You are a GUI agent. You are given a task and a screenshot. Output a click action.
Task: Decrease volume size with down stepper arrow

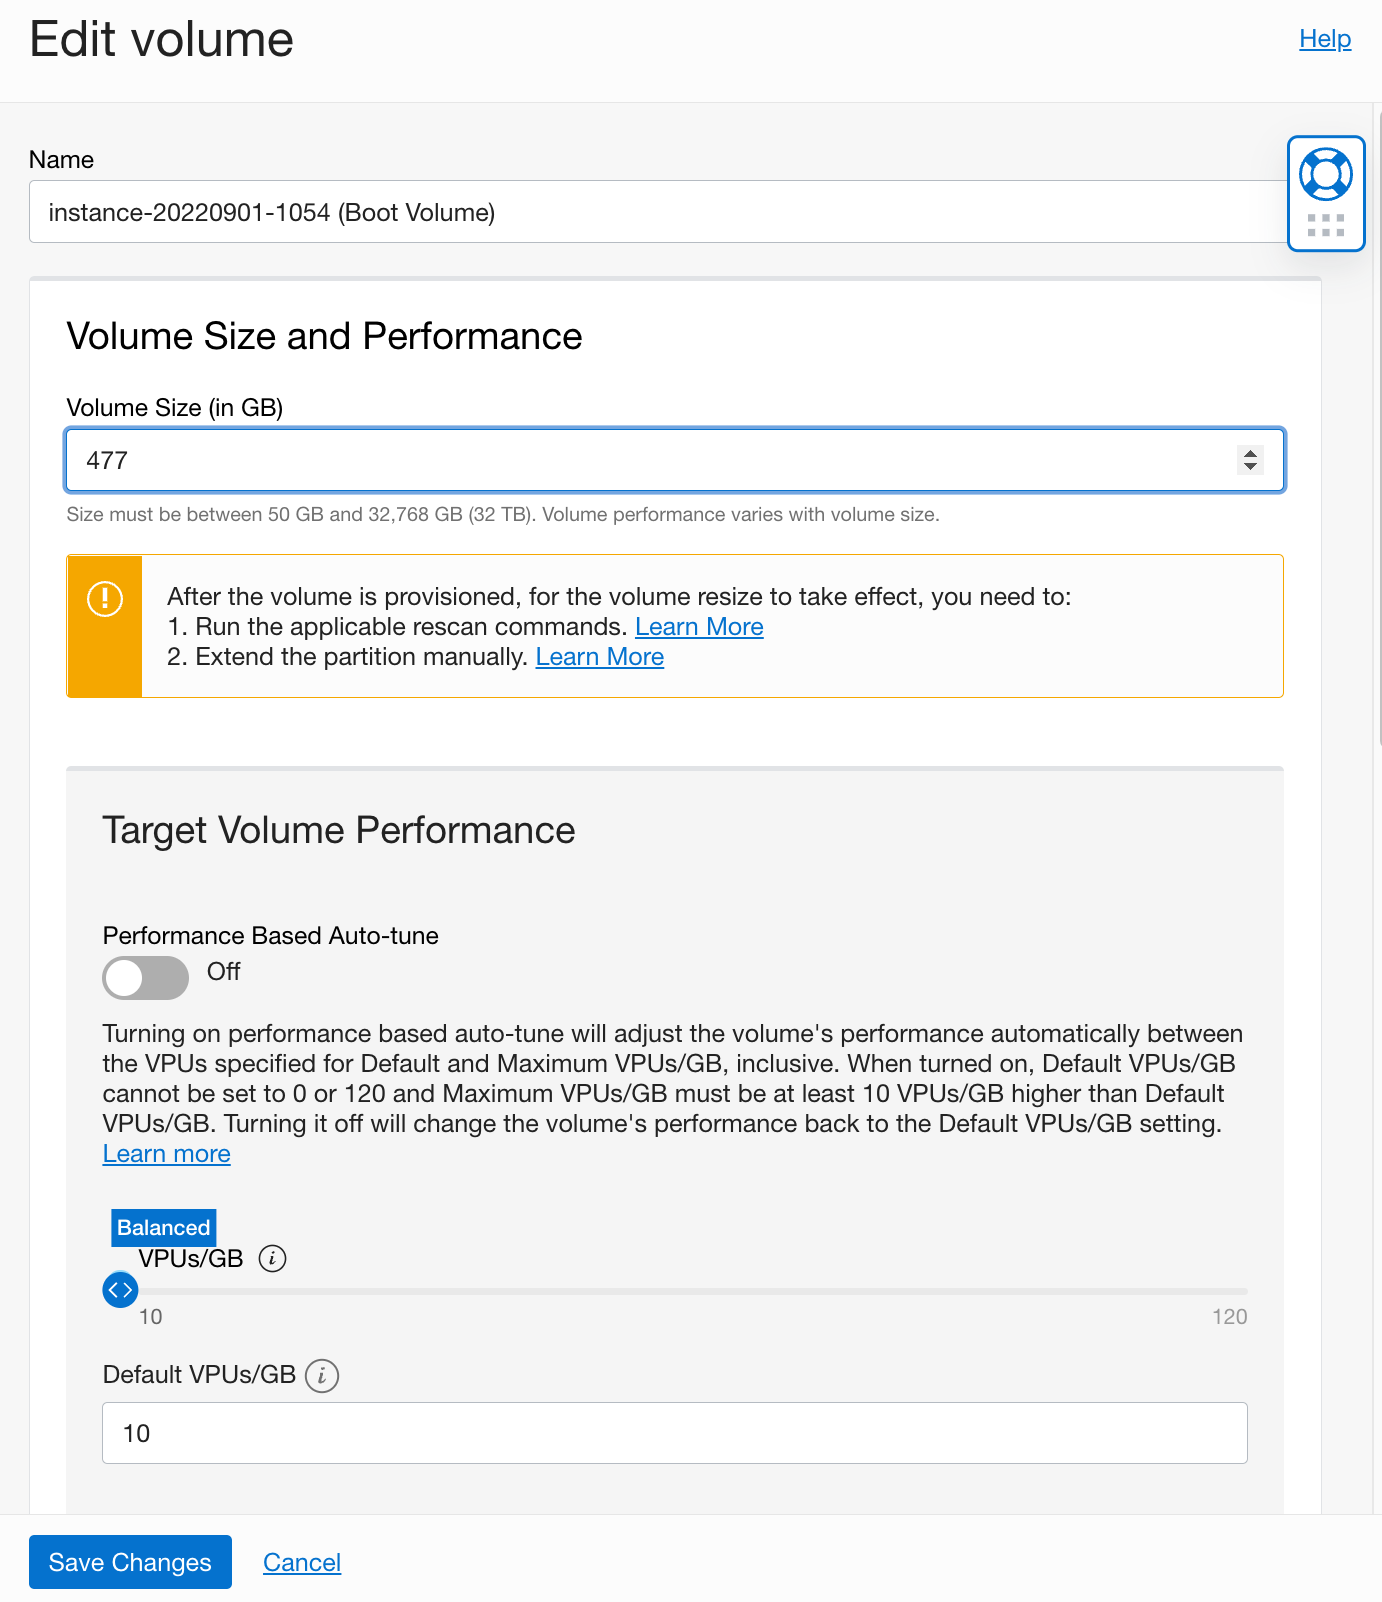click(x=1250, y=466)
